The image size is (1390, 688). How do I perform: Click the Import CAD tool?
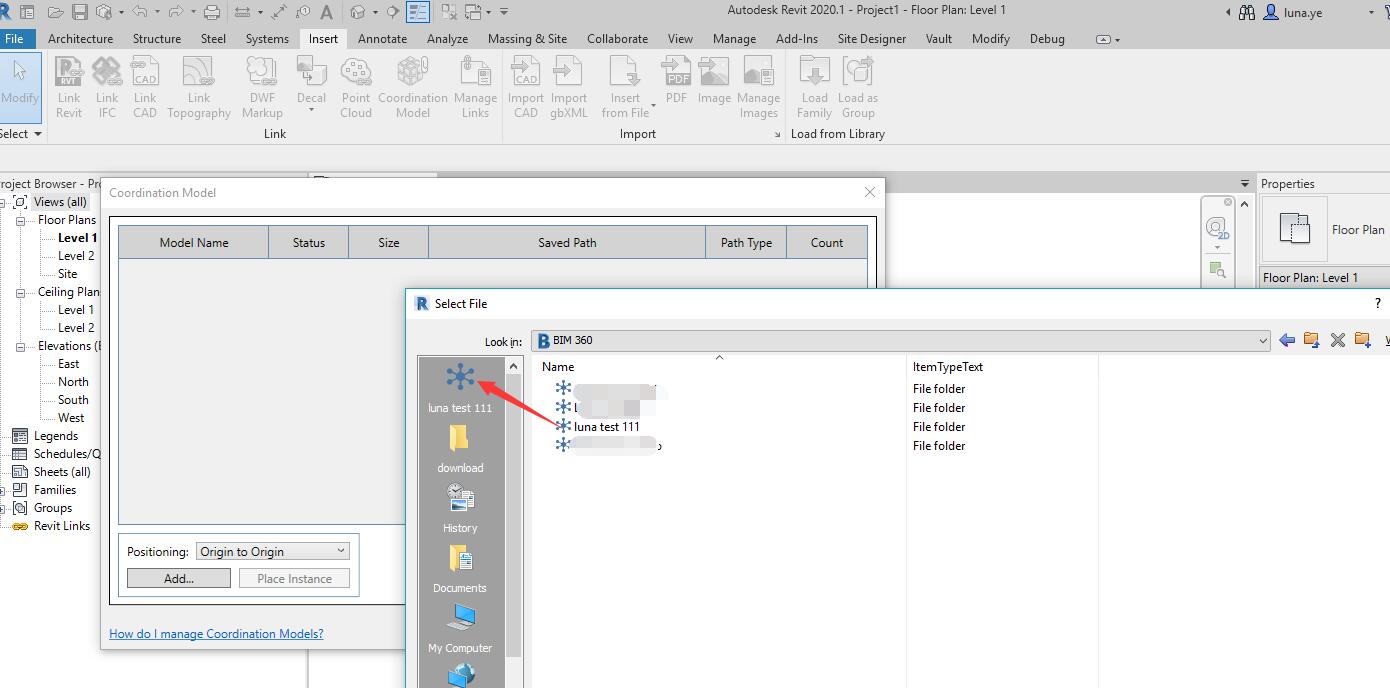526,87
